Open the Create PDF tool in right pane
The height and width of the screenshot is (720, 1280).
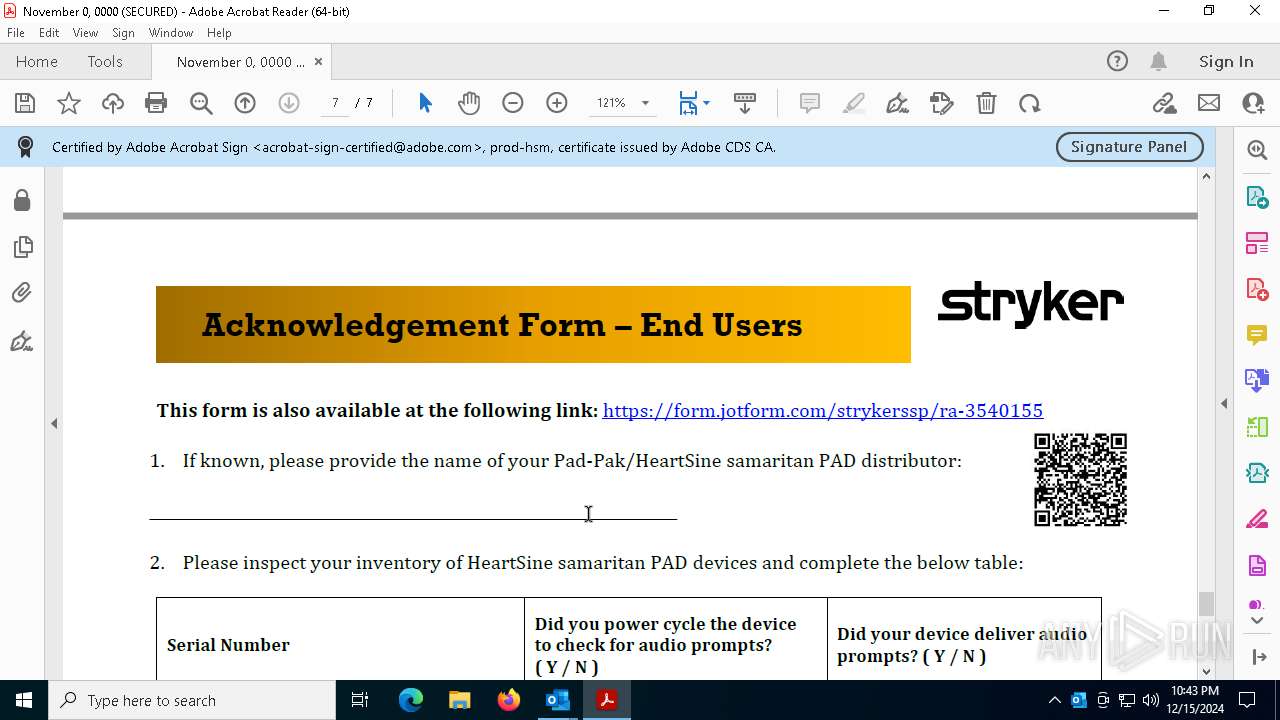click(x=1257, y=288)
